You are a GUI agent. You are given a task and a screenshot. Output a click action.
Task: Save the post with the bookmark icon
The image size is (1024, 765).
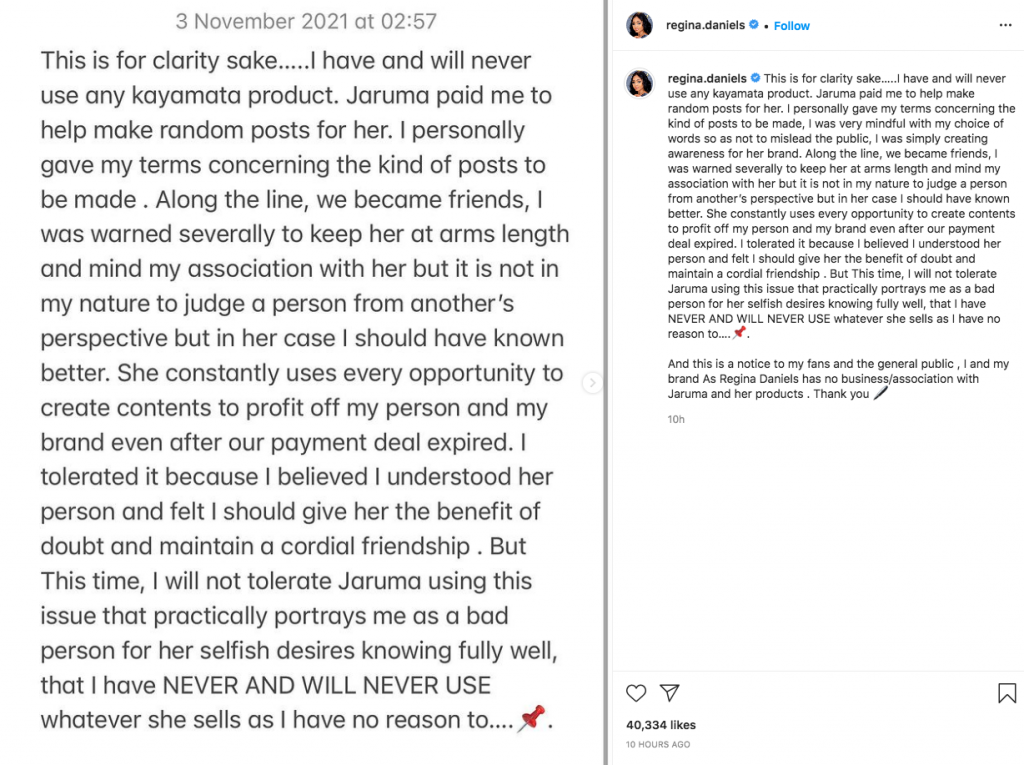point(1006,692)
